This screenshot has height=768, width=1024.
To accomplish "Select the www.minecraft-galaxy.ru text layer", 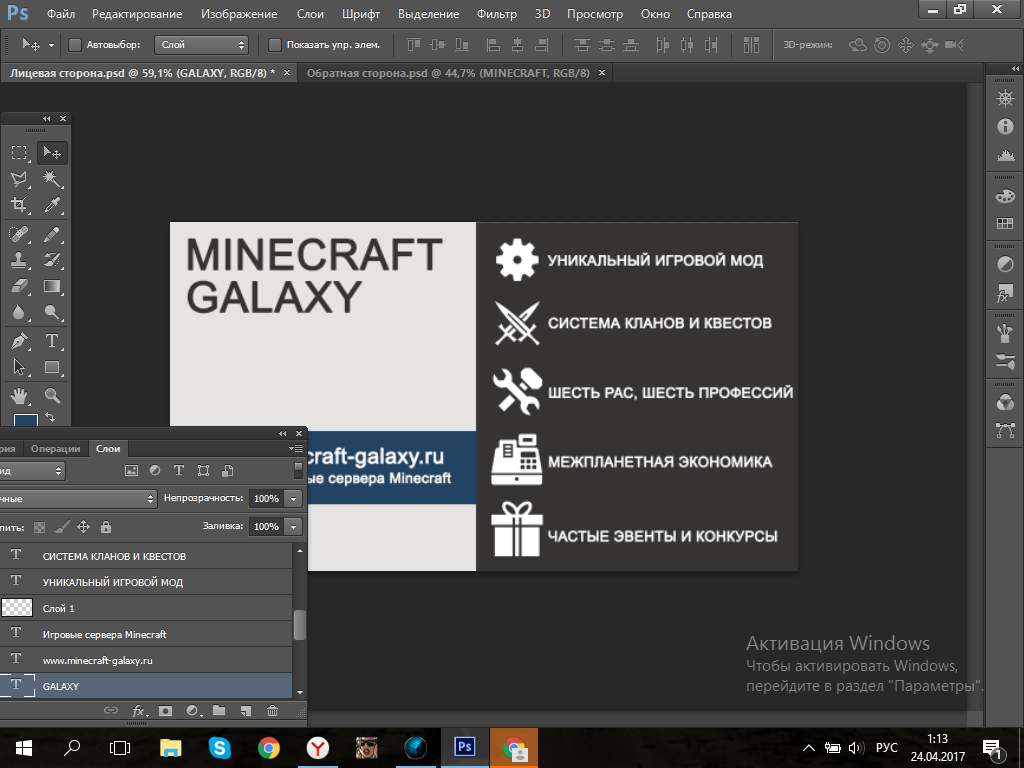I will (x=98, y=661).
